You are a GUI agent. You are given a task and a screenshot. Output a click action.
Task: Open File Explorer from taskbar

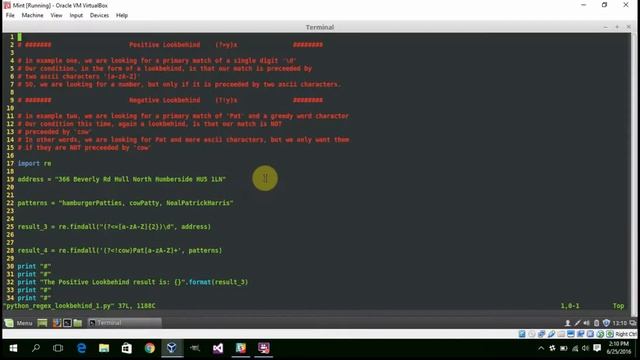coord(104,348)
